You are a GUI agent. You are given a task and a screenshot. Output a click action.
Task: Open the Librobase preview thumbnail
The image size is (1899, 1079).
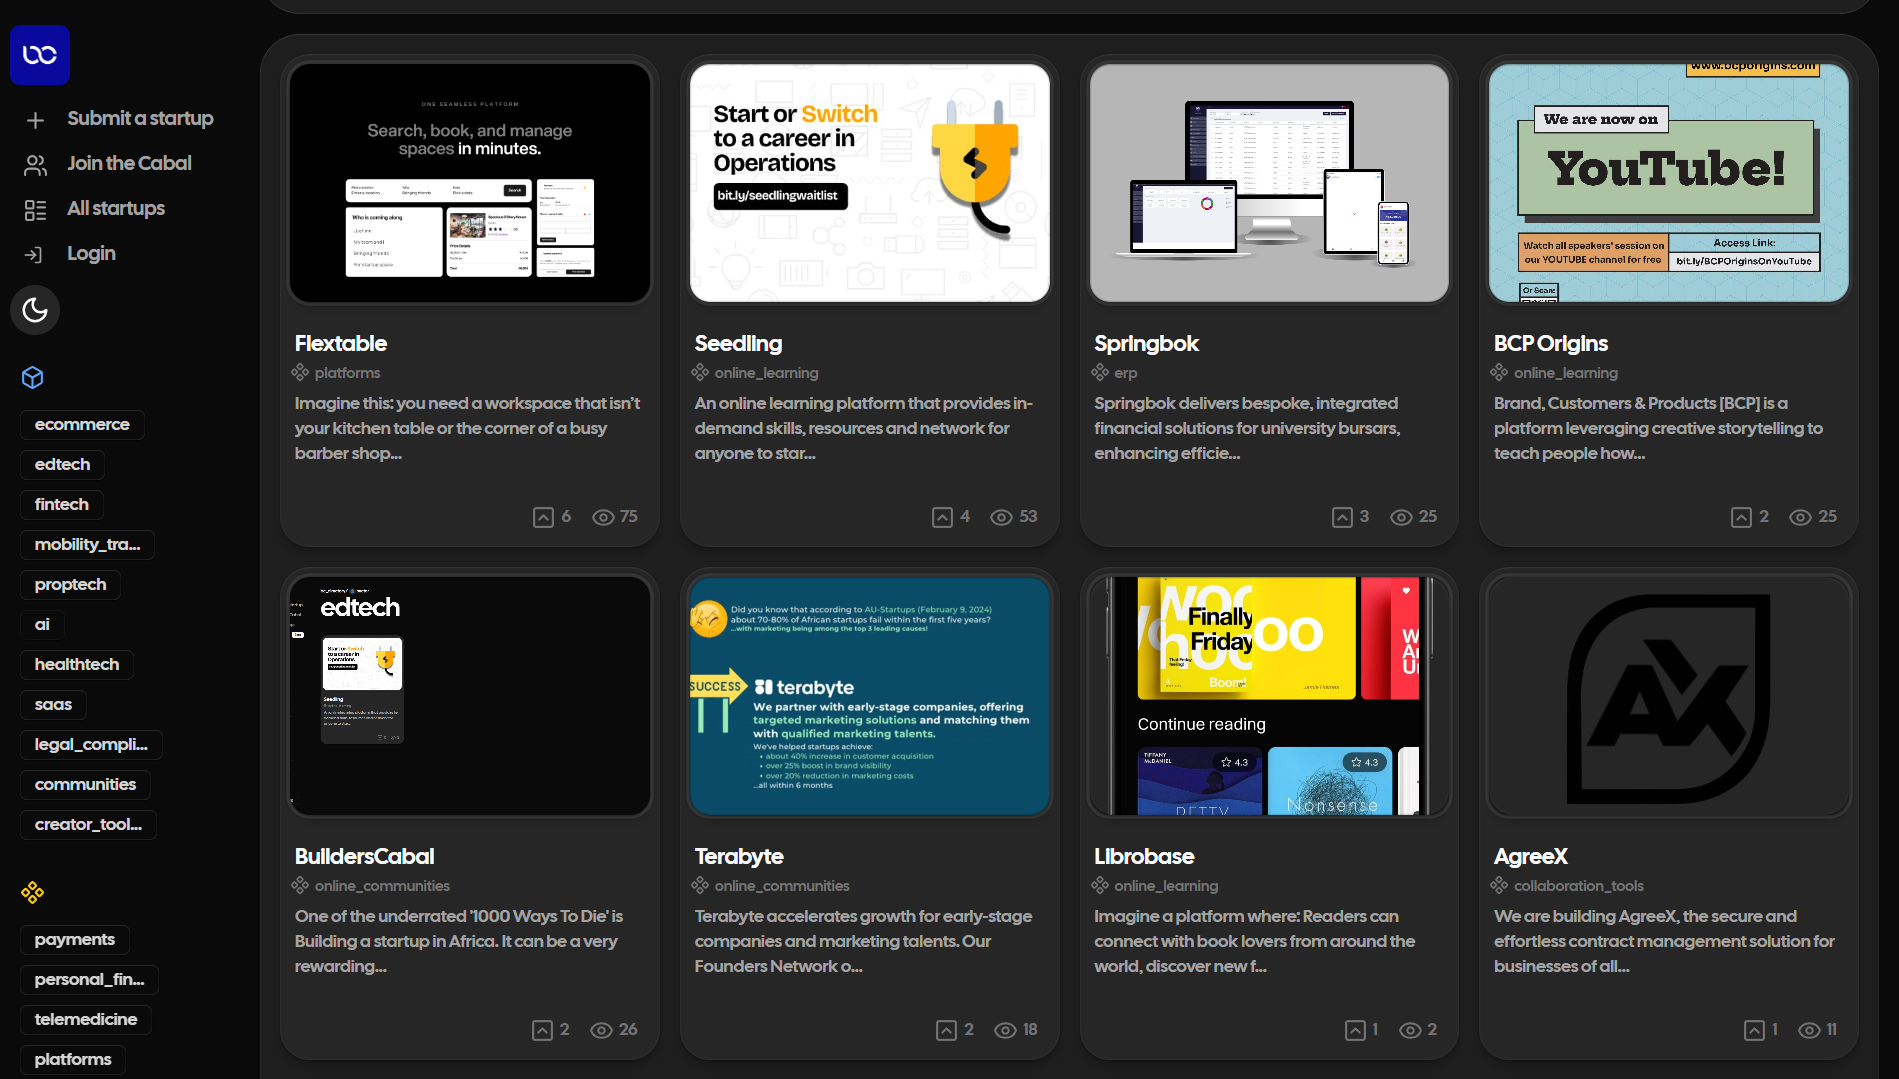(1269, 696)
